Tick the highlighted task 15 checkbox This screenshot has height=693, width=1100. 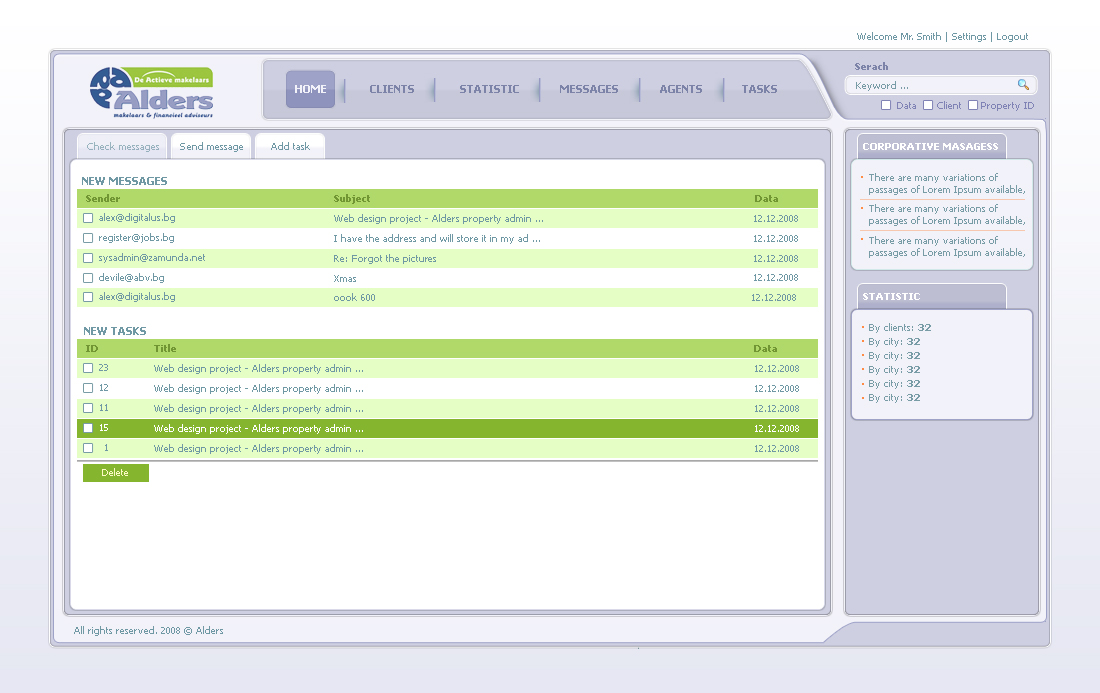88,428
